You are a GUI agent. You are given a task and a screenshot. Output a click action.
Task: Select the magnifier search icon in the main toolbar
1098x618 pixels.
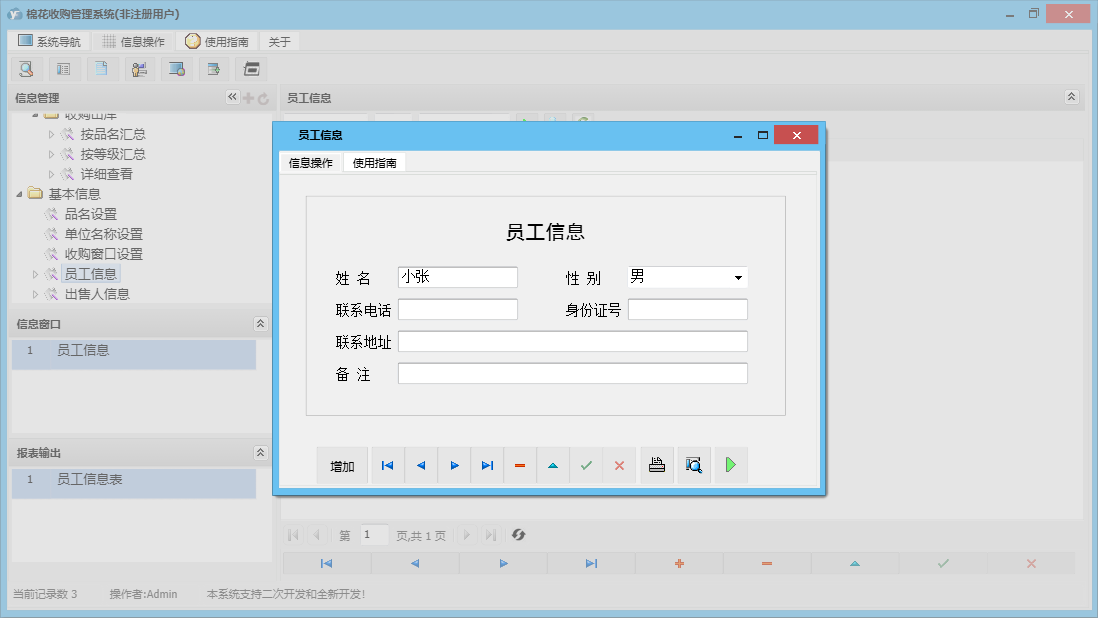click(26, 69)
